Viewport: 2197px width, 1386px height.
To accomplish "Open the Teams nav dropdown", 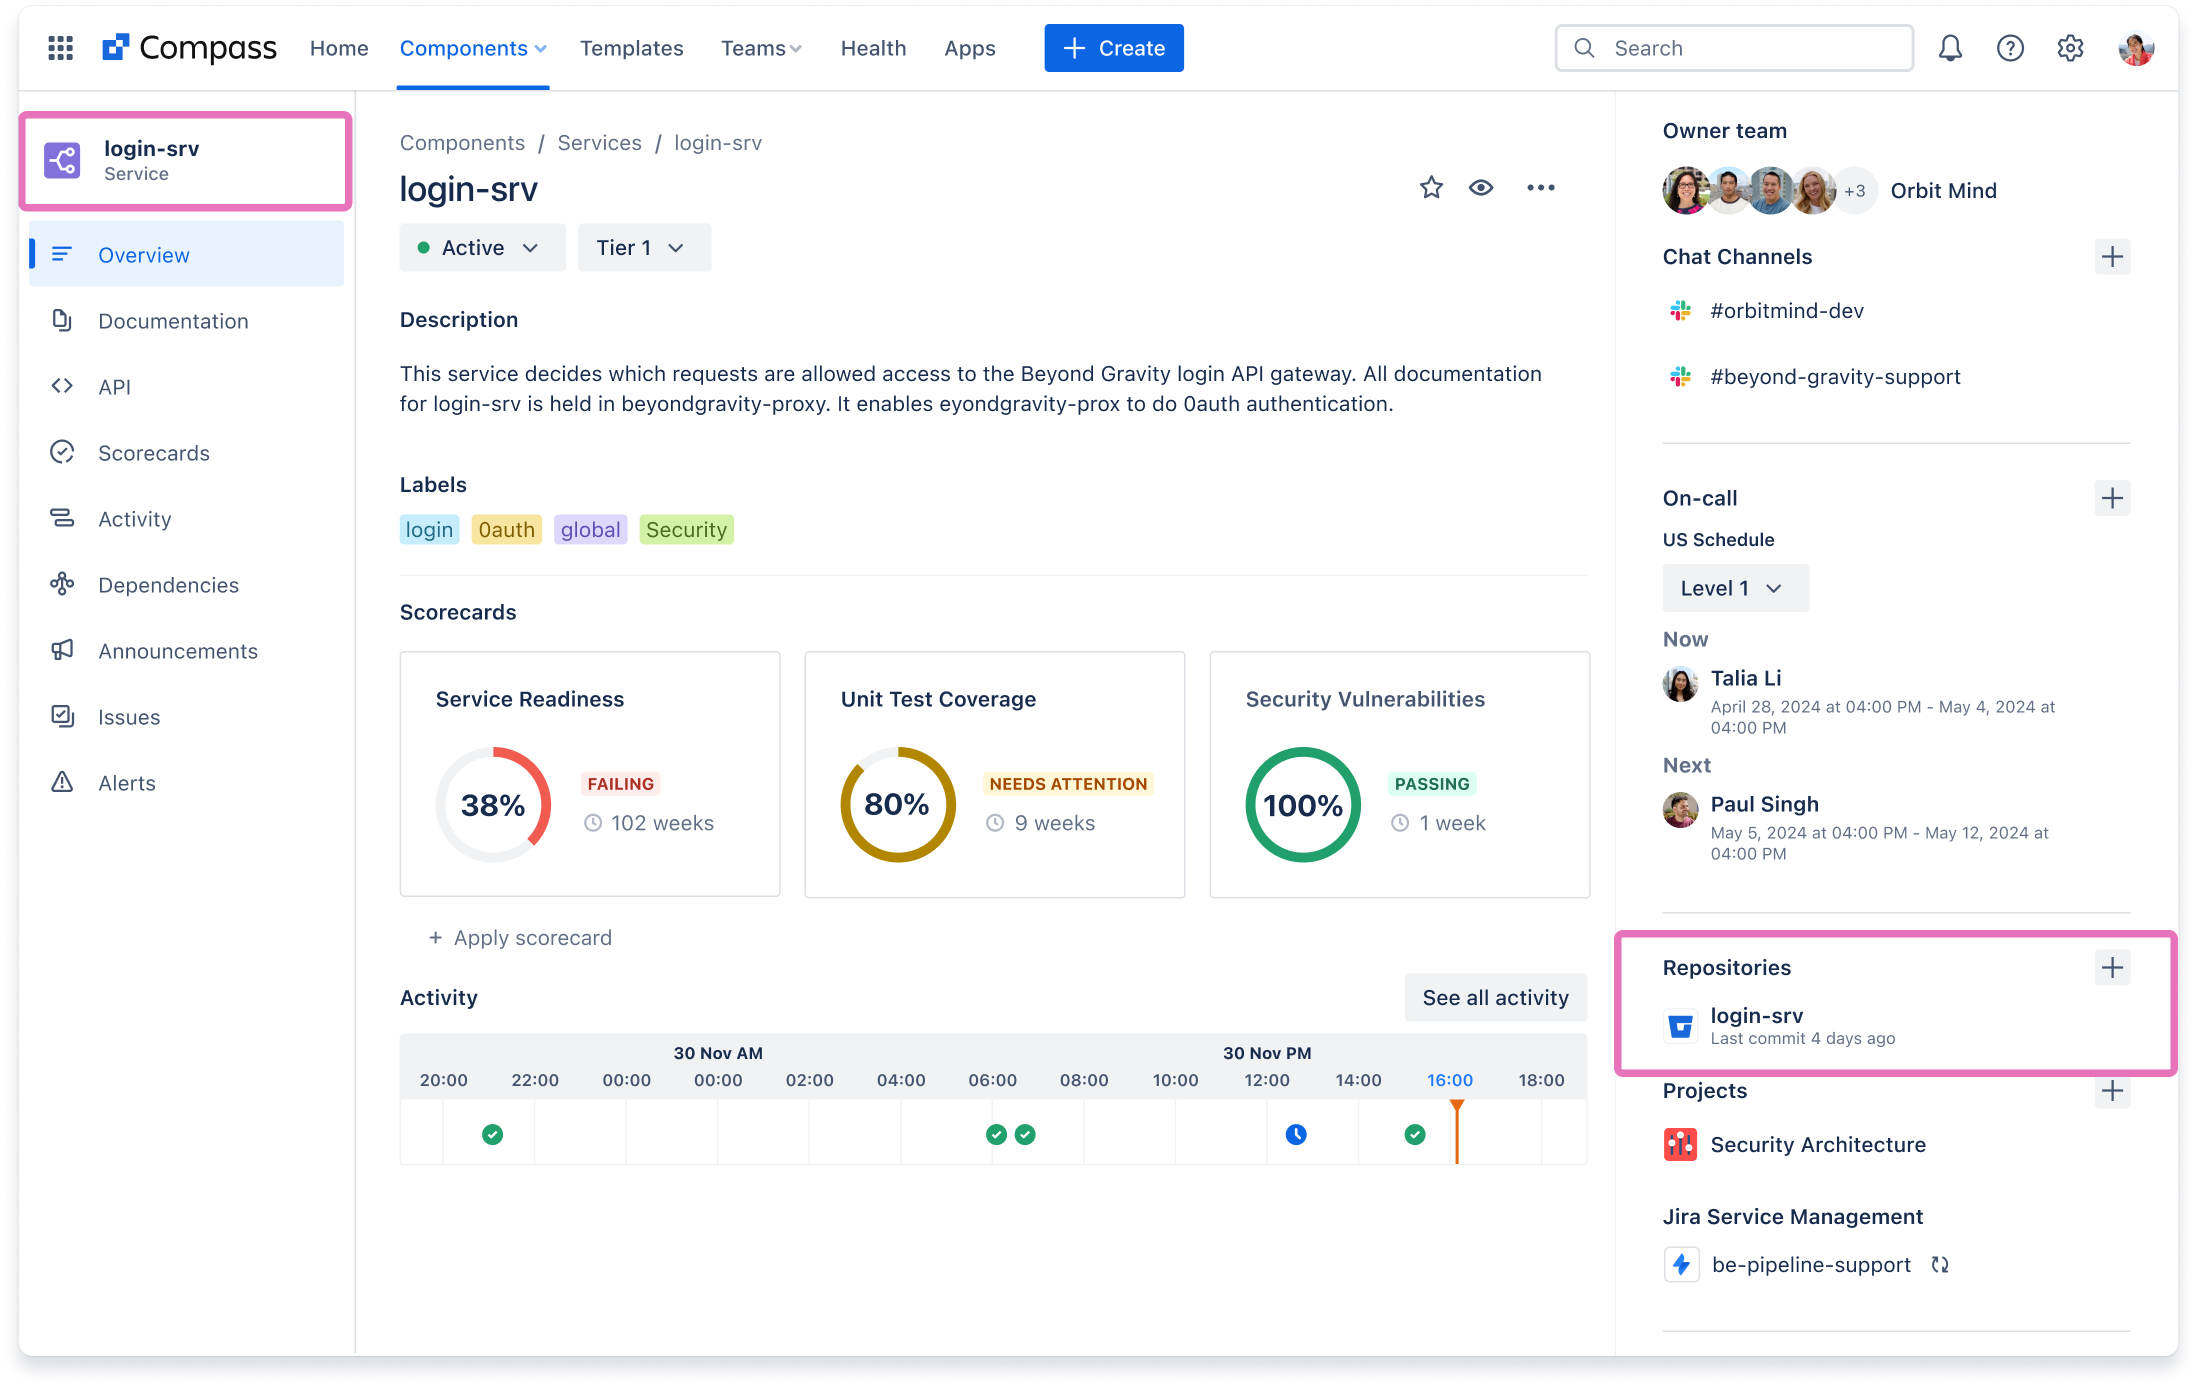I will (x=761, y=48).
